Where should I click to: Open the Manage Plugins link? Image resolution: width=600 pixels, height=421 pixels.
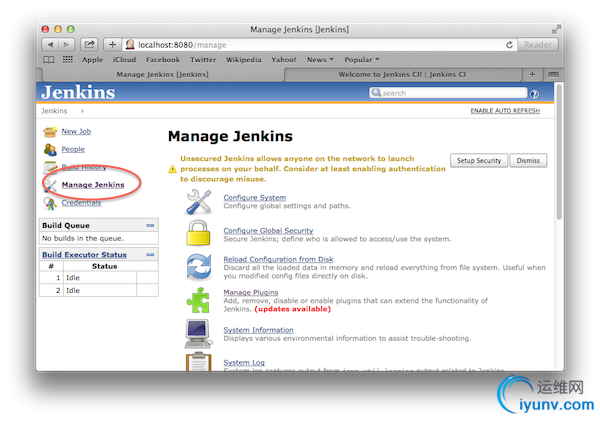tap(251, 292)
